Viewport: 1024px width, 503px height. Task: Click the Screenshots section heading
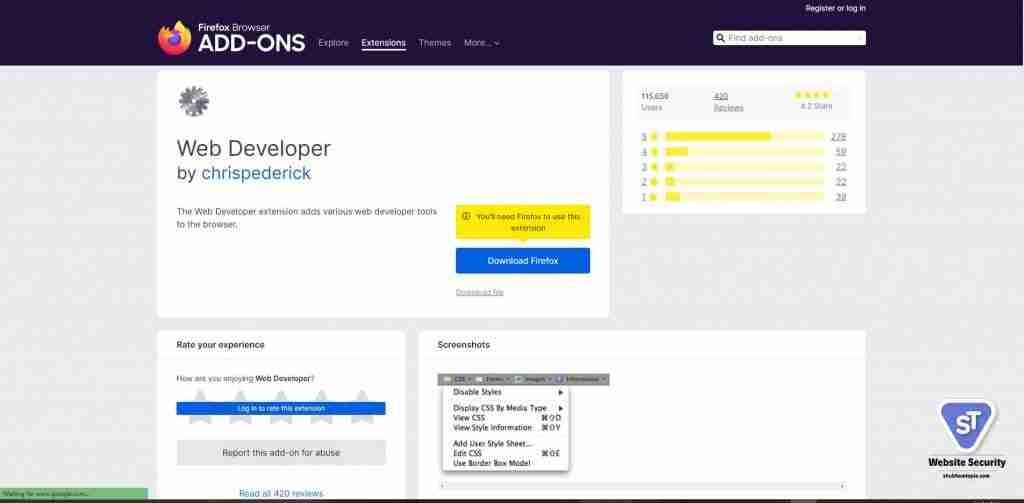[x=463, y=344]
